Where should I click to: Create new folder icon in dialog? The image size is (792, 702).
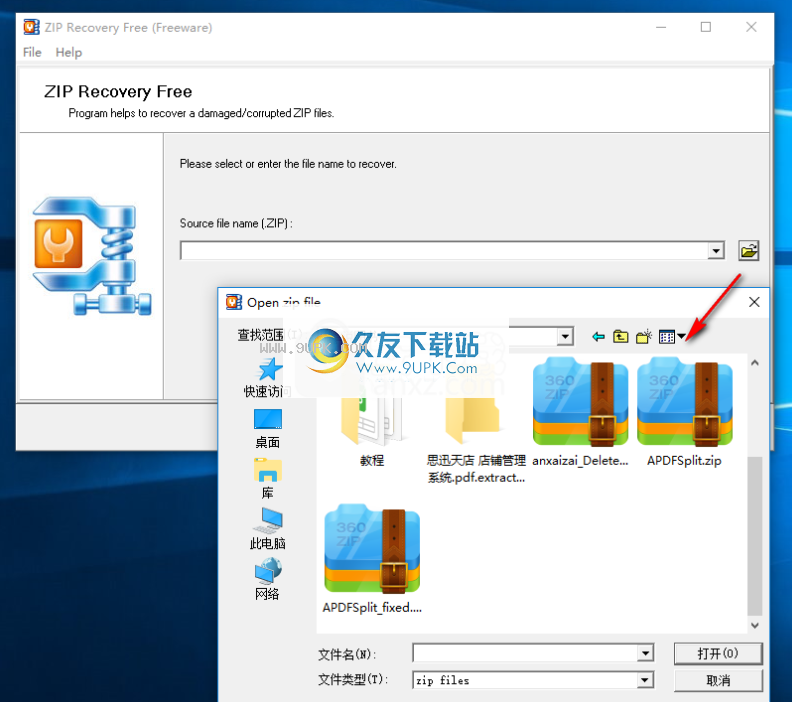644,336
